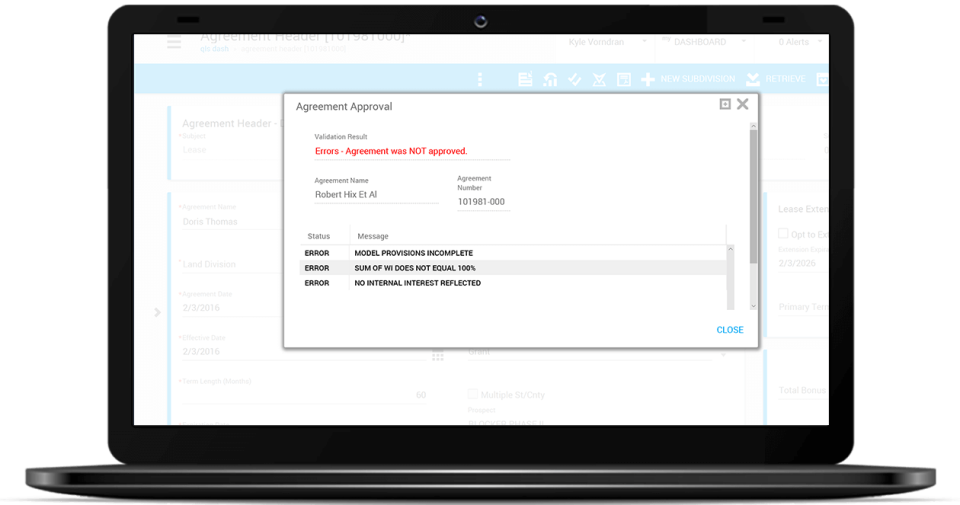Click the document notes toolbar icon
The image size is (960, 505).
525,79
